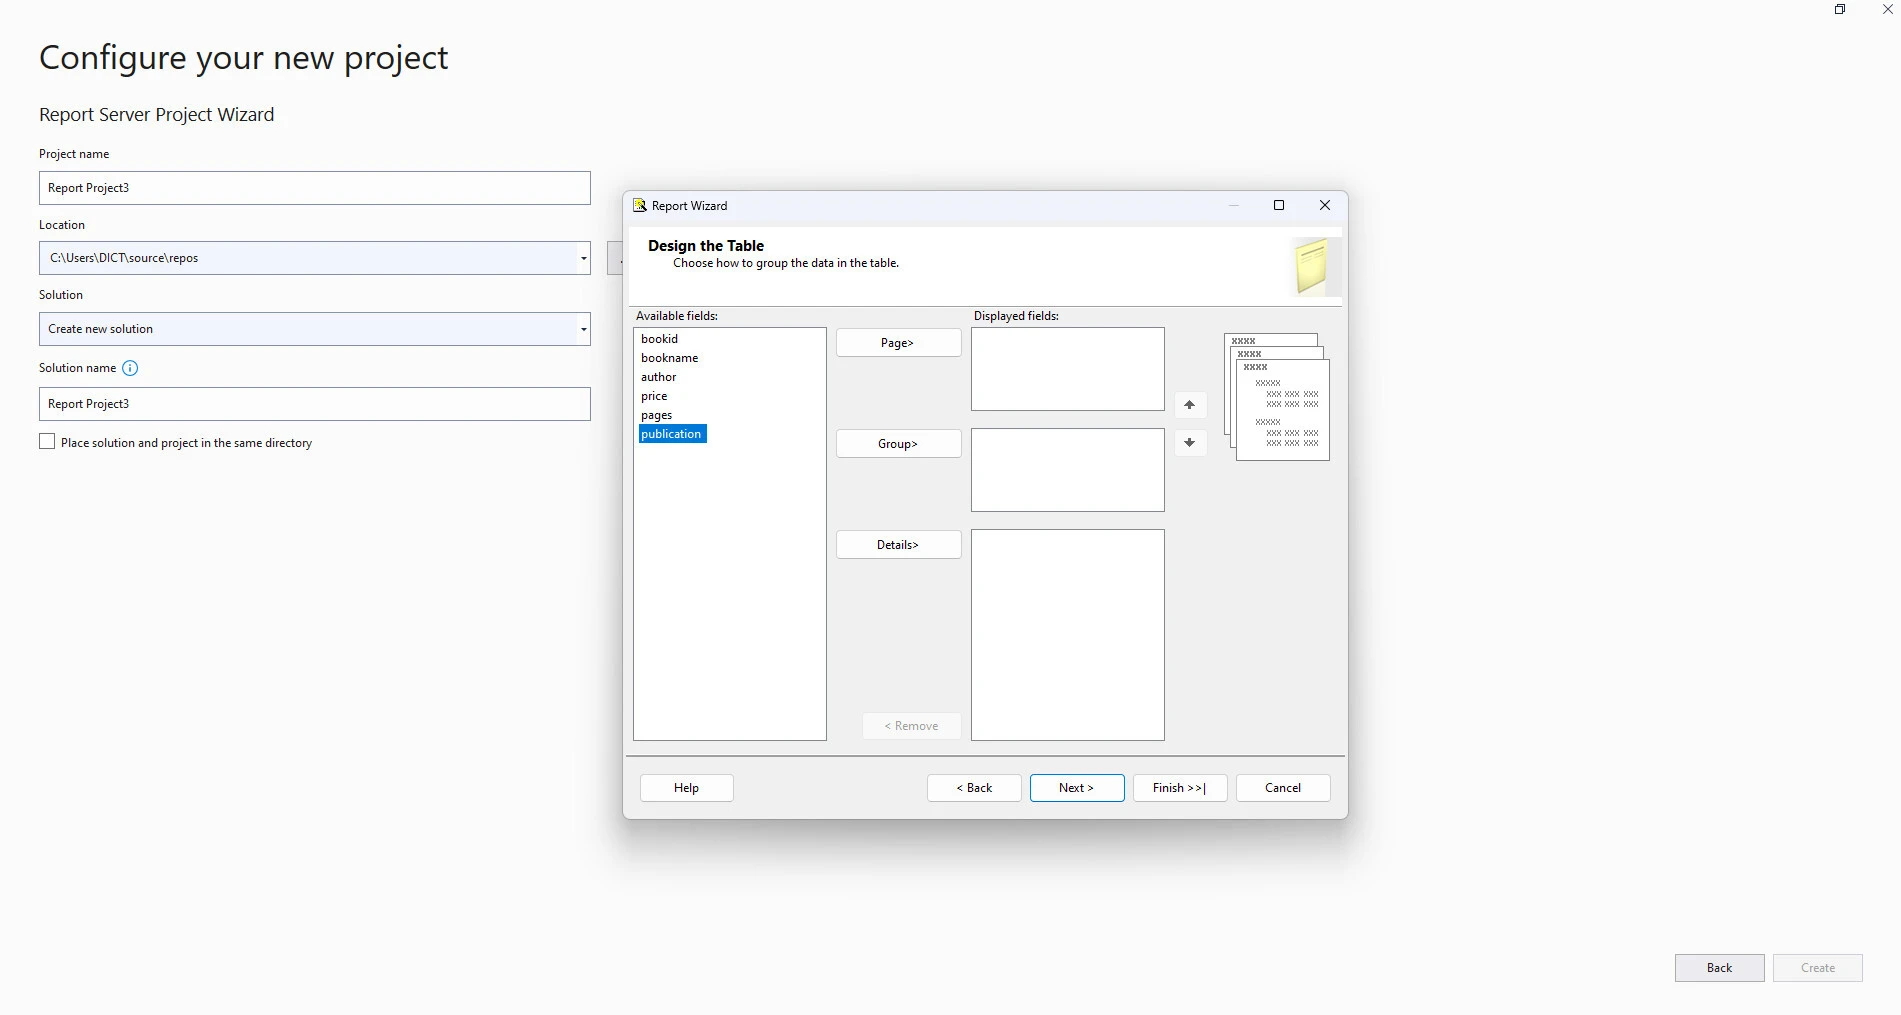Close the Report Wizard dialog
The width and height of the screenshot is (1901, 1015).
1324,205
